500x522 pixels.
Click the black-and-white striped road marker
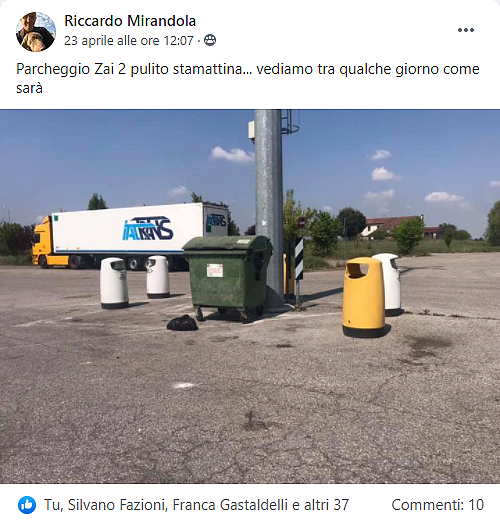click(x=299, y=258)
